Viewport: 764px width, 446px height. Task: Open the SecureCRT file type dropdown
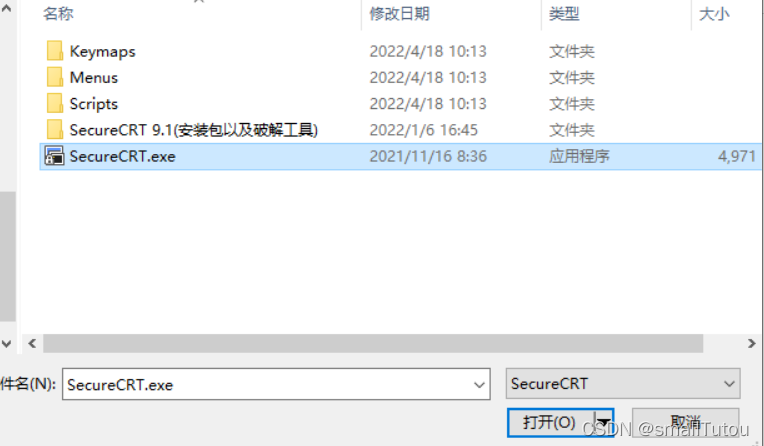click(x=623, y=384)
